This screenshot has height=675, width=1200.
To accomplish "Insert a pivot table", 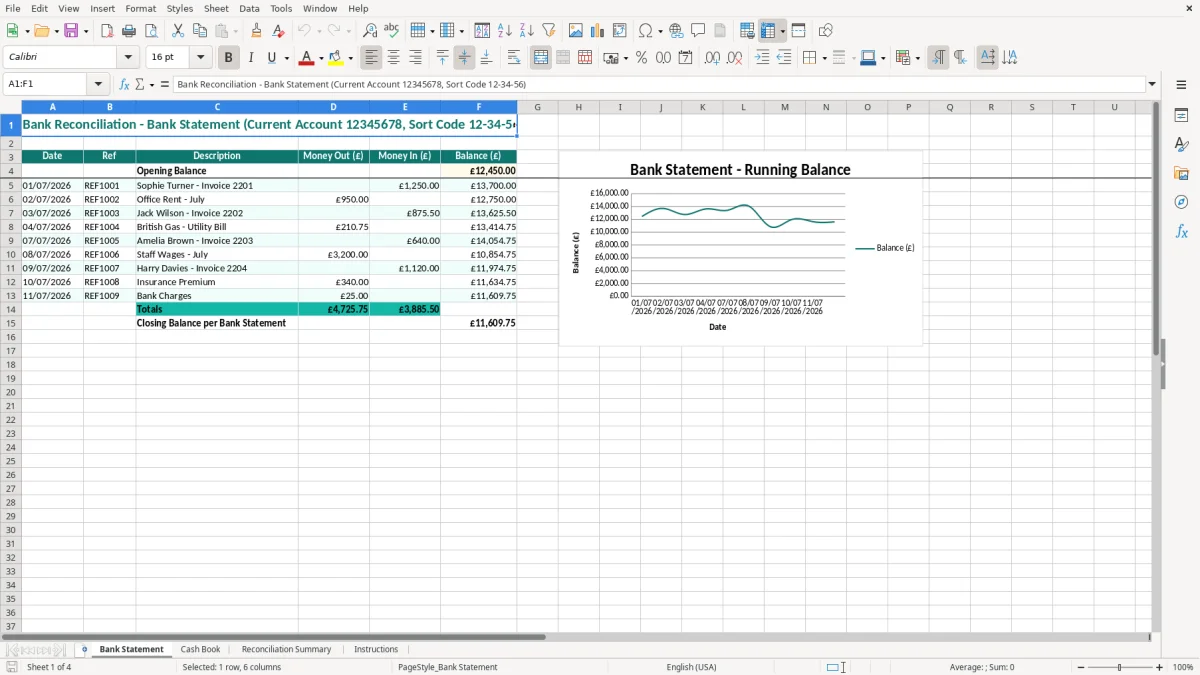I will [x=620, y=31].
